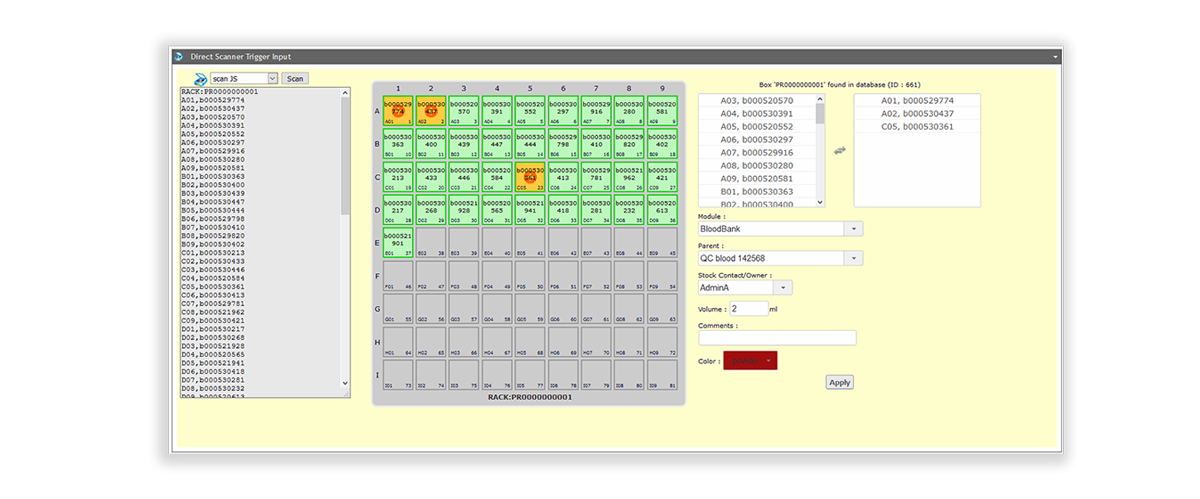
Task: Select rack well A03 with tube 570
Action: tap(464, 111)
